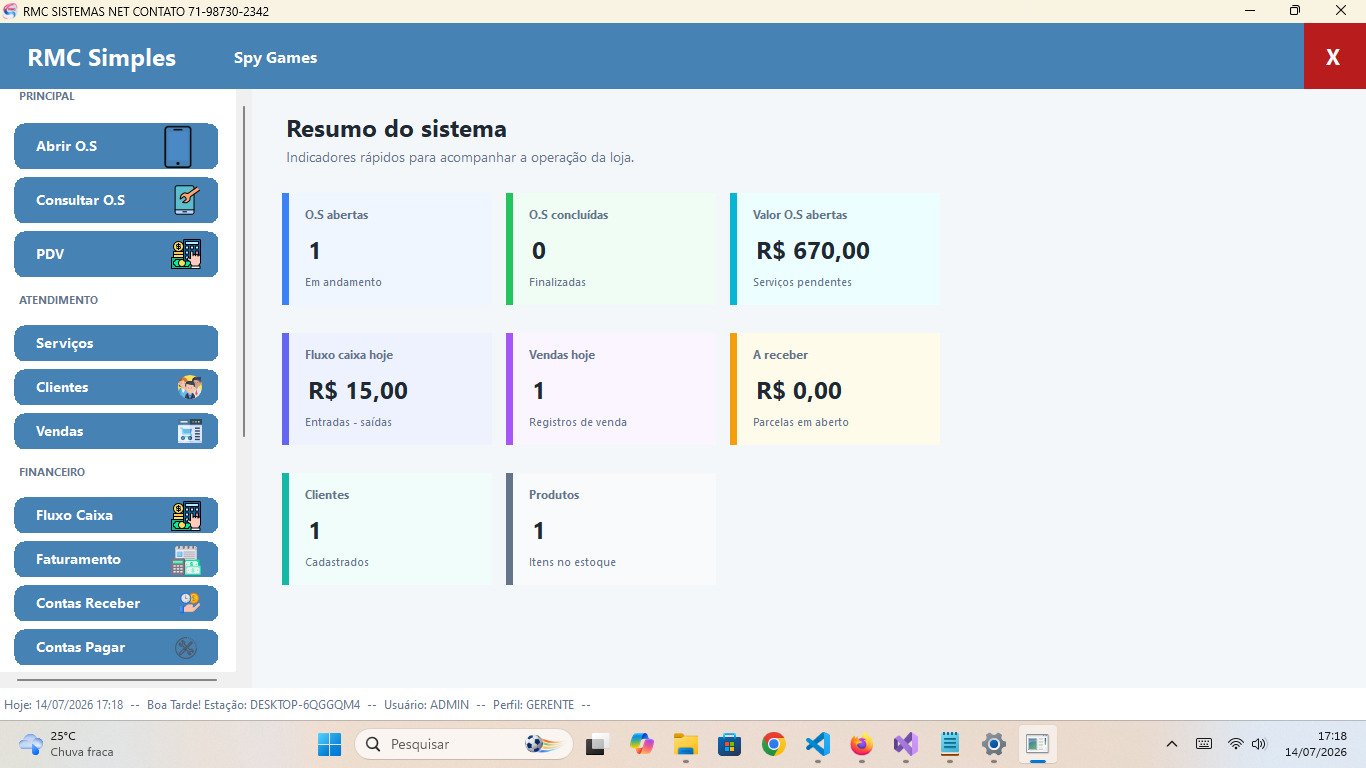Open the Wi-Fi network tray icon
This screenshot has height=768, width=1366.
[x=1236, y=744]
